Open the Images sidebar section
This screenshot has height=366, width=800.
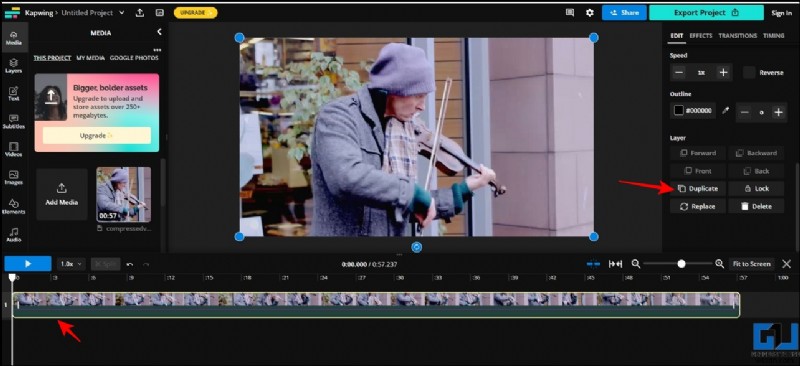pos(14,178)
